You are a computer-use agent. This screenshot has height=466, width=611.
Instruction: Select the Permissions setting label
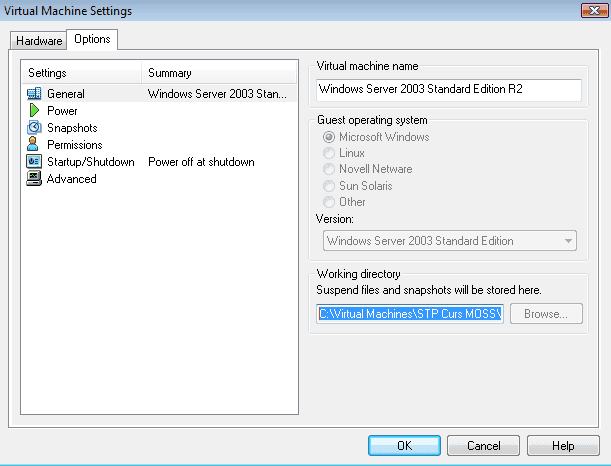(75, 145)
